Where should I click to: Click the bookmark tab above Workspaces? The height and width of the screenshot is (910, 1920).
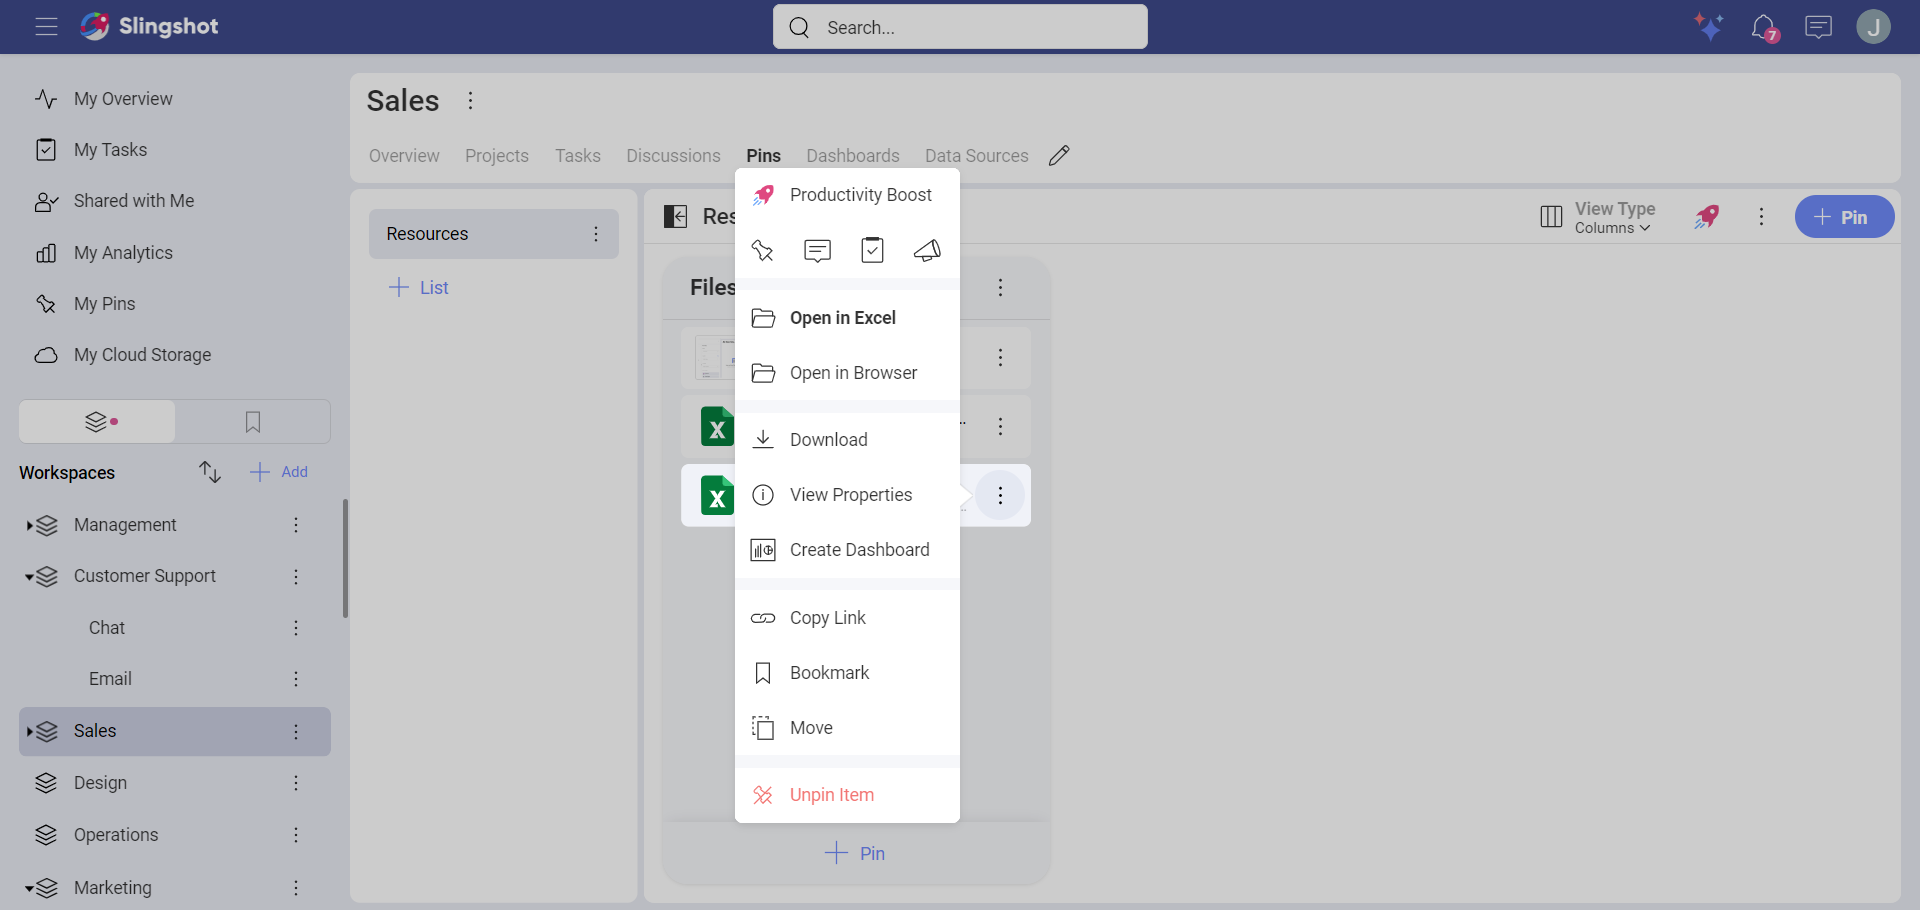(x=252, y=421)
